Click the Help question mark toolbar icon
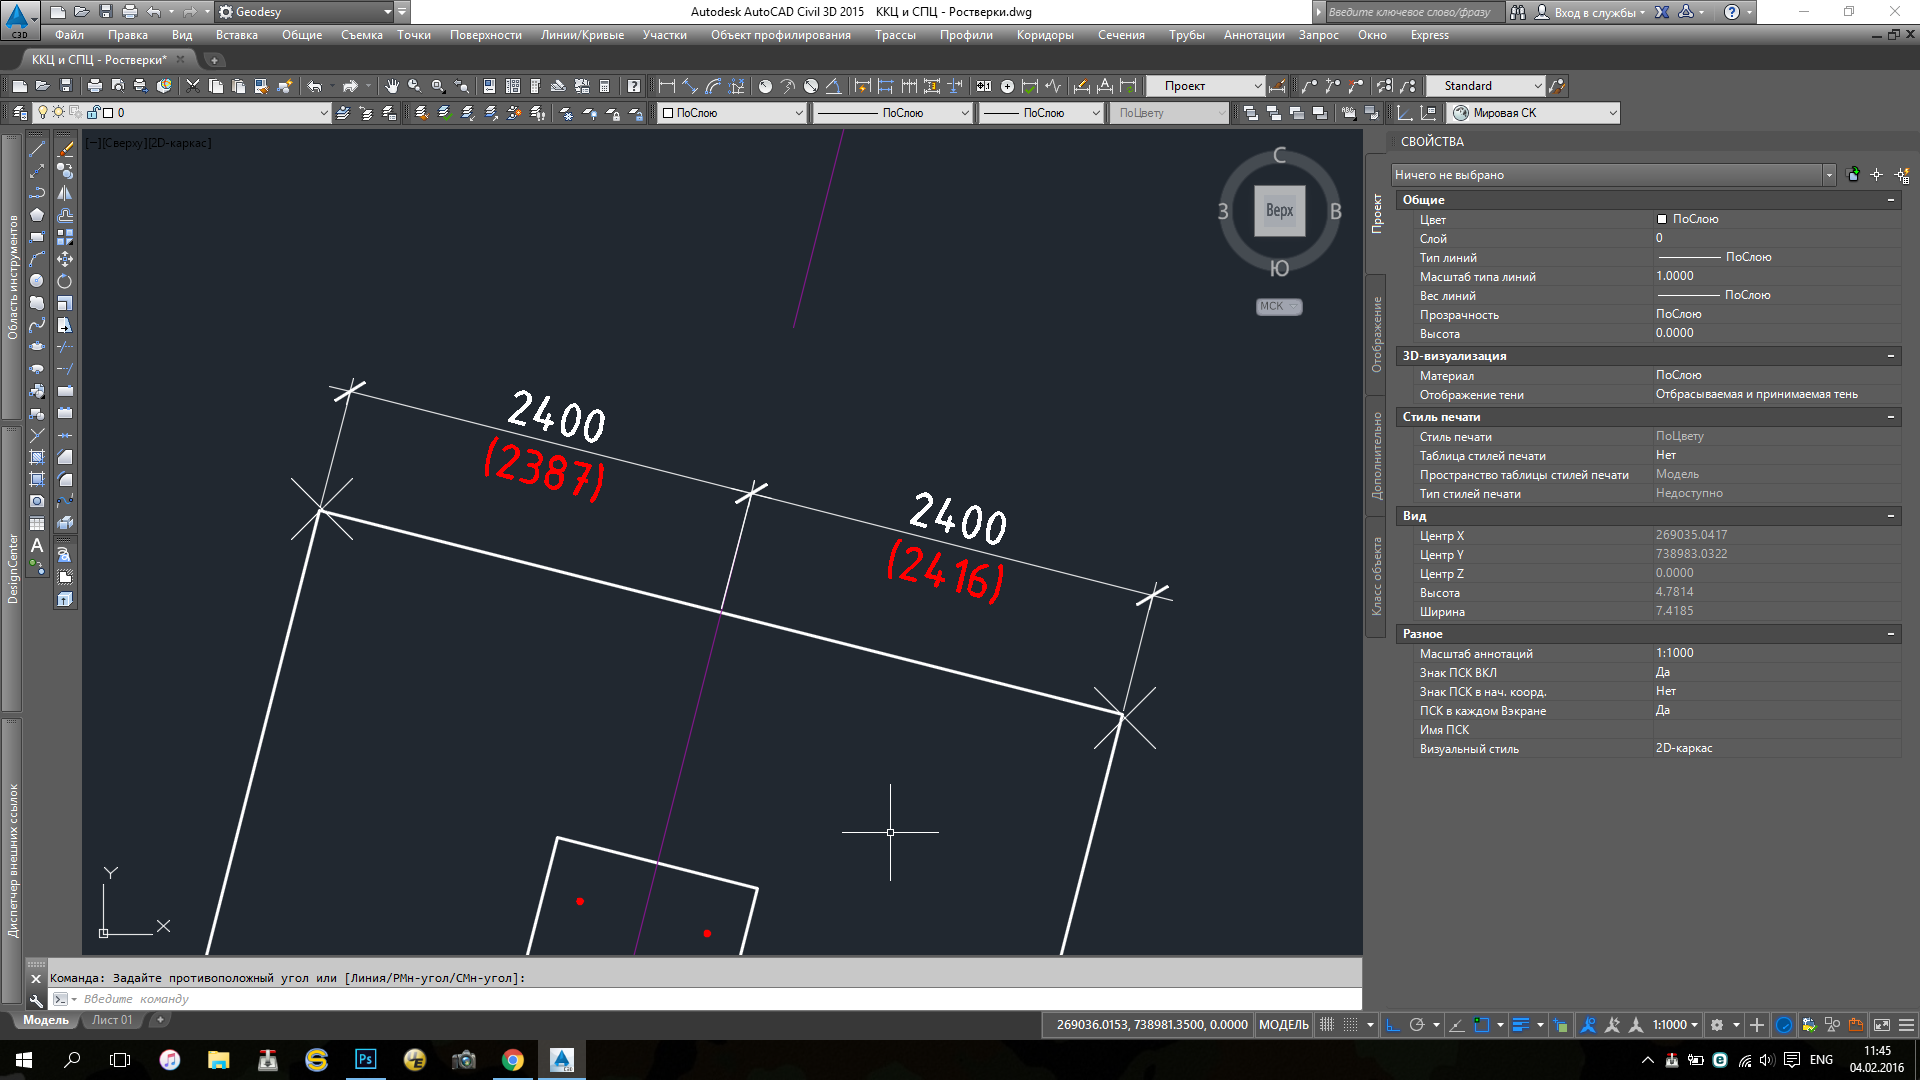 [x=634, y=86]
